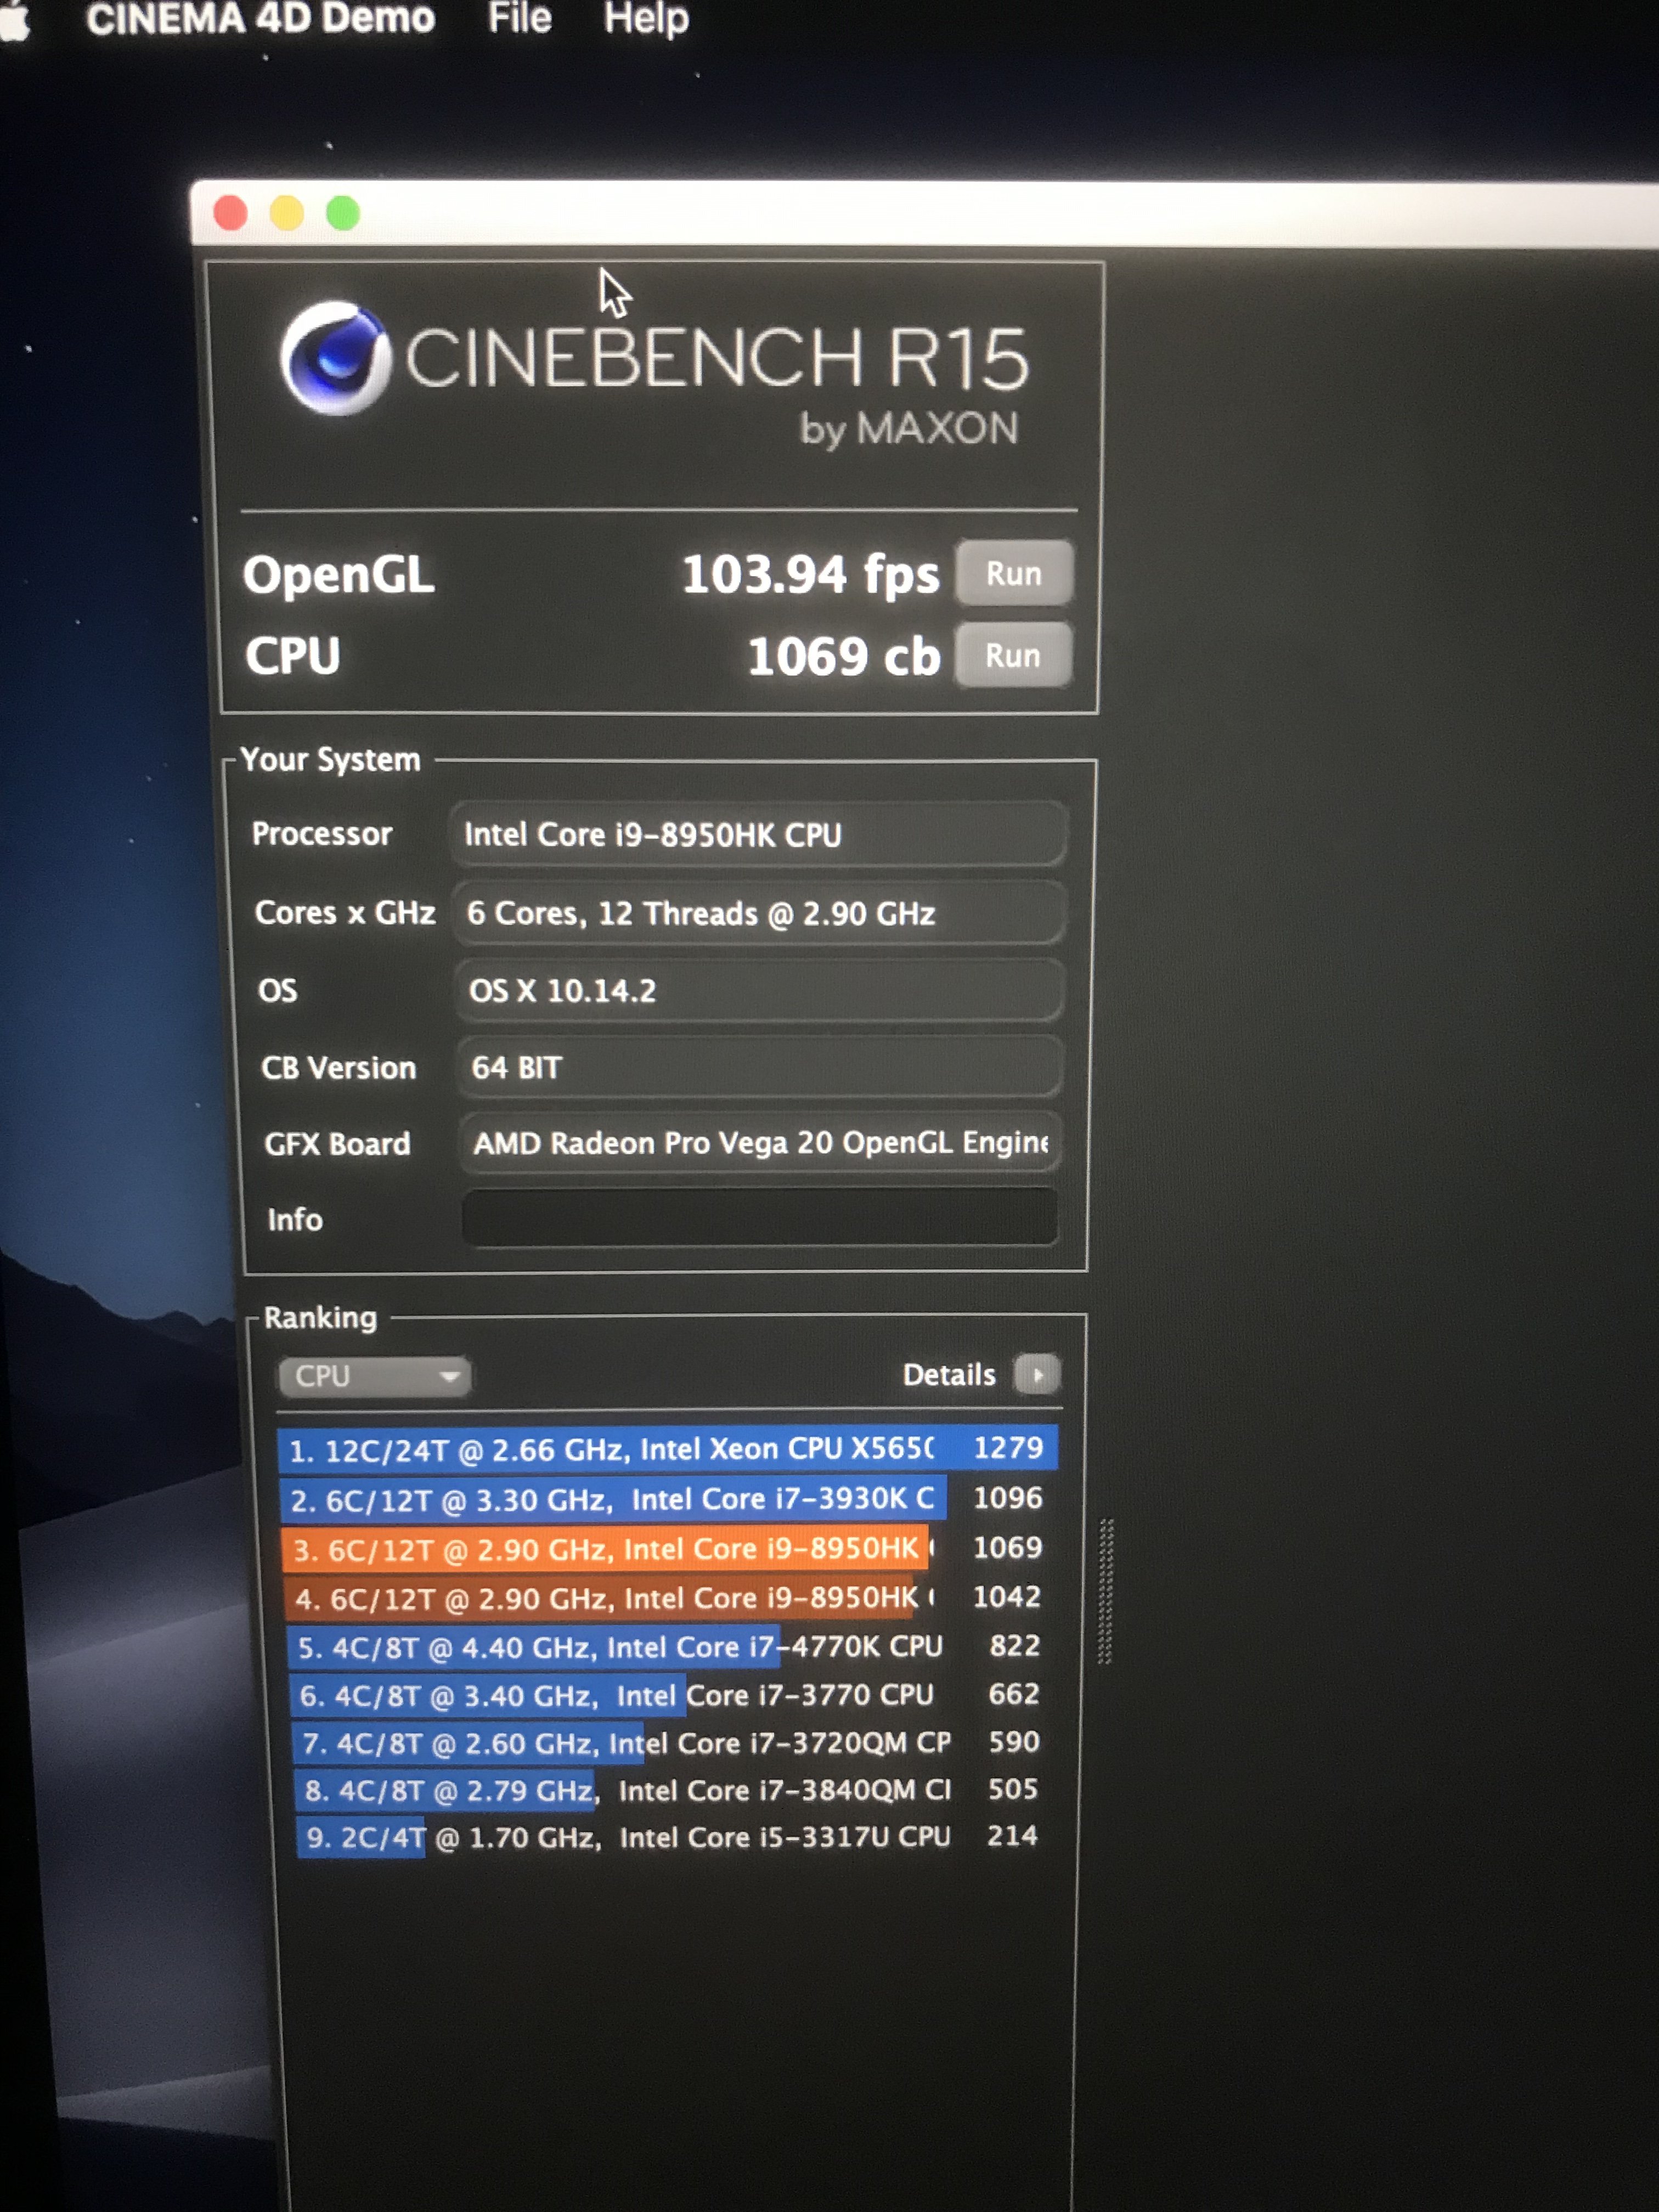Open the CPU ranking dropdown
The width and height of the screenshot is (1659, 2212).
374,1376
